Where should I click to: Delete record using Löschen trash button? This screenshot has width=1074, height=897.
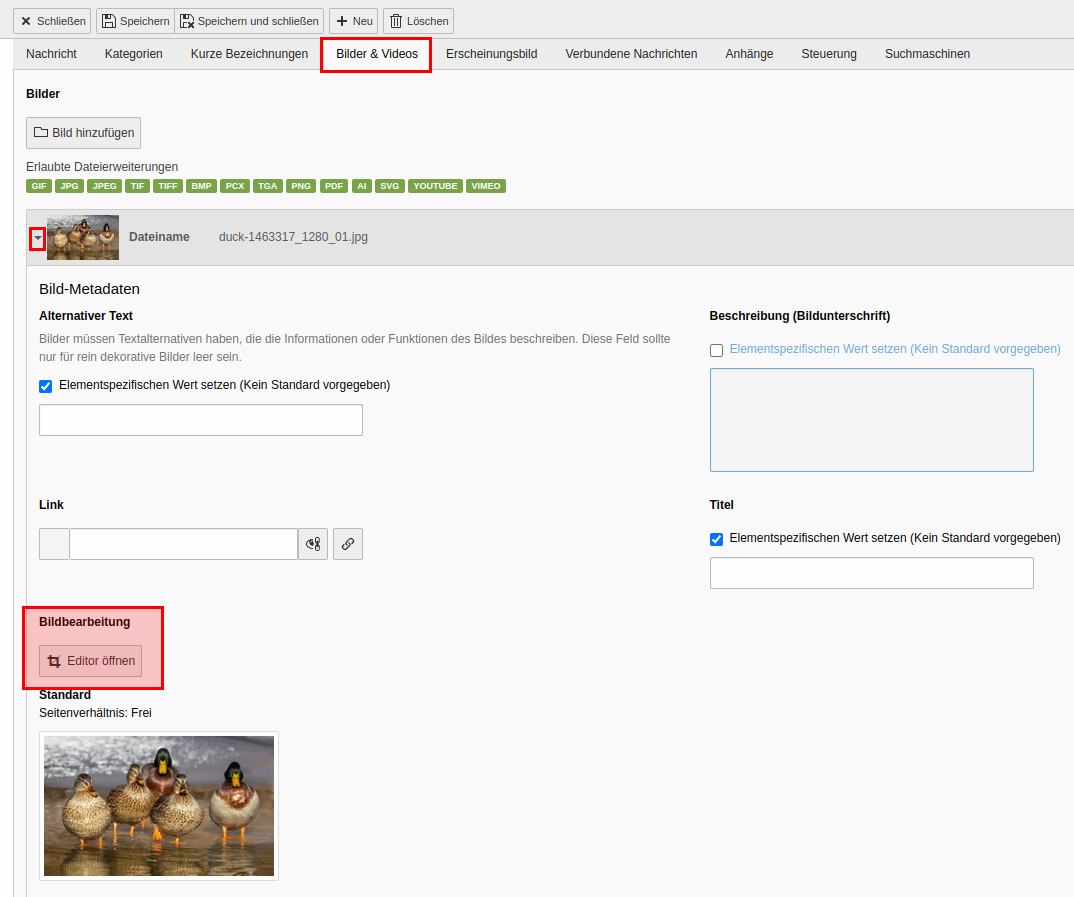418,21
